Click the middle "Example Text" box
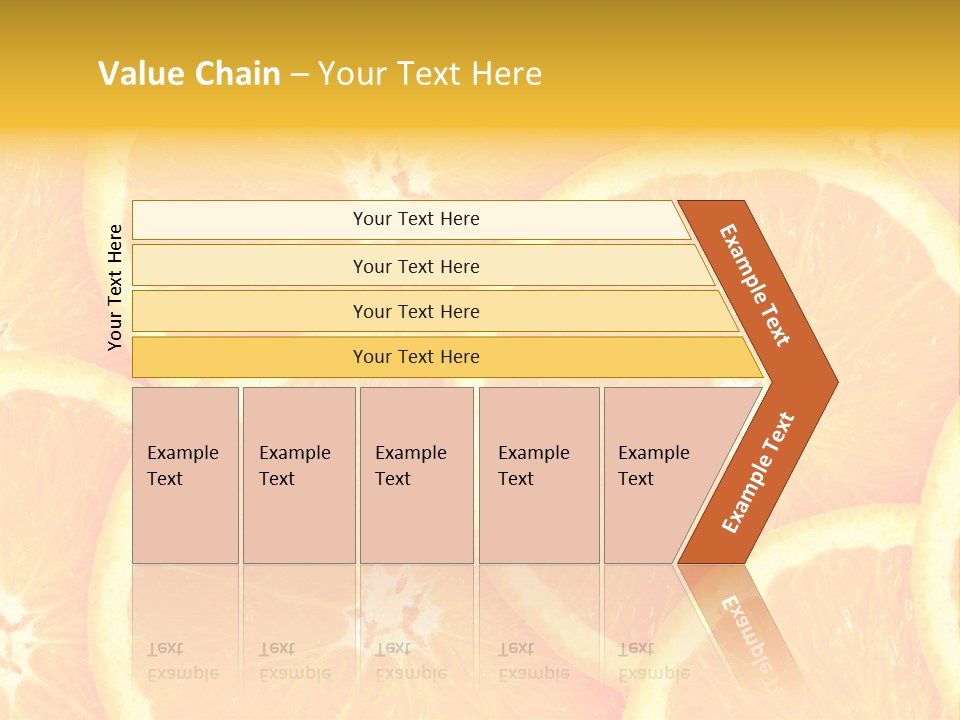Image resolution: width=960 pixels, height=720 pixels. [x=416, y=475]
